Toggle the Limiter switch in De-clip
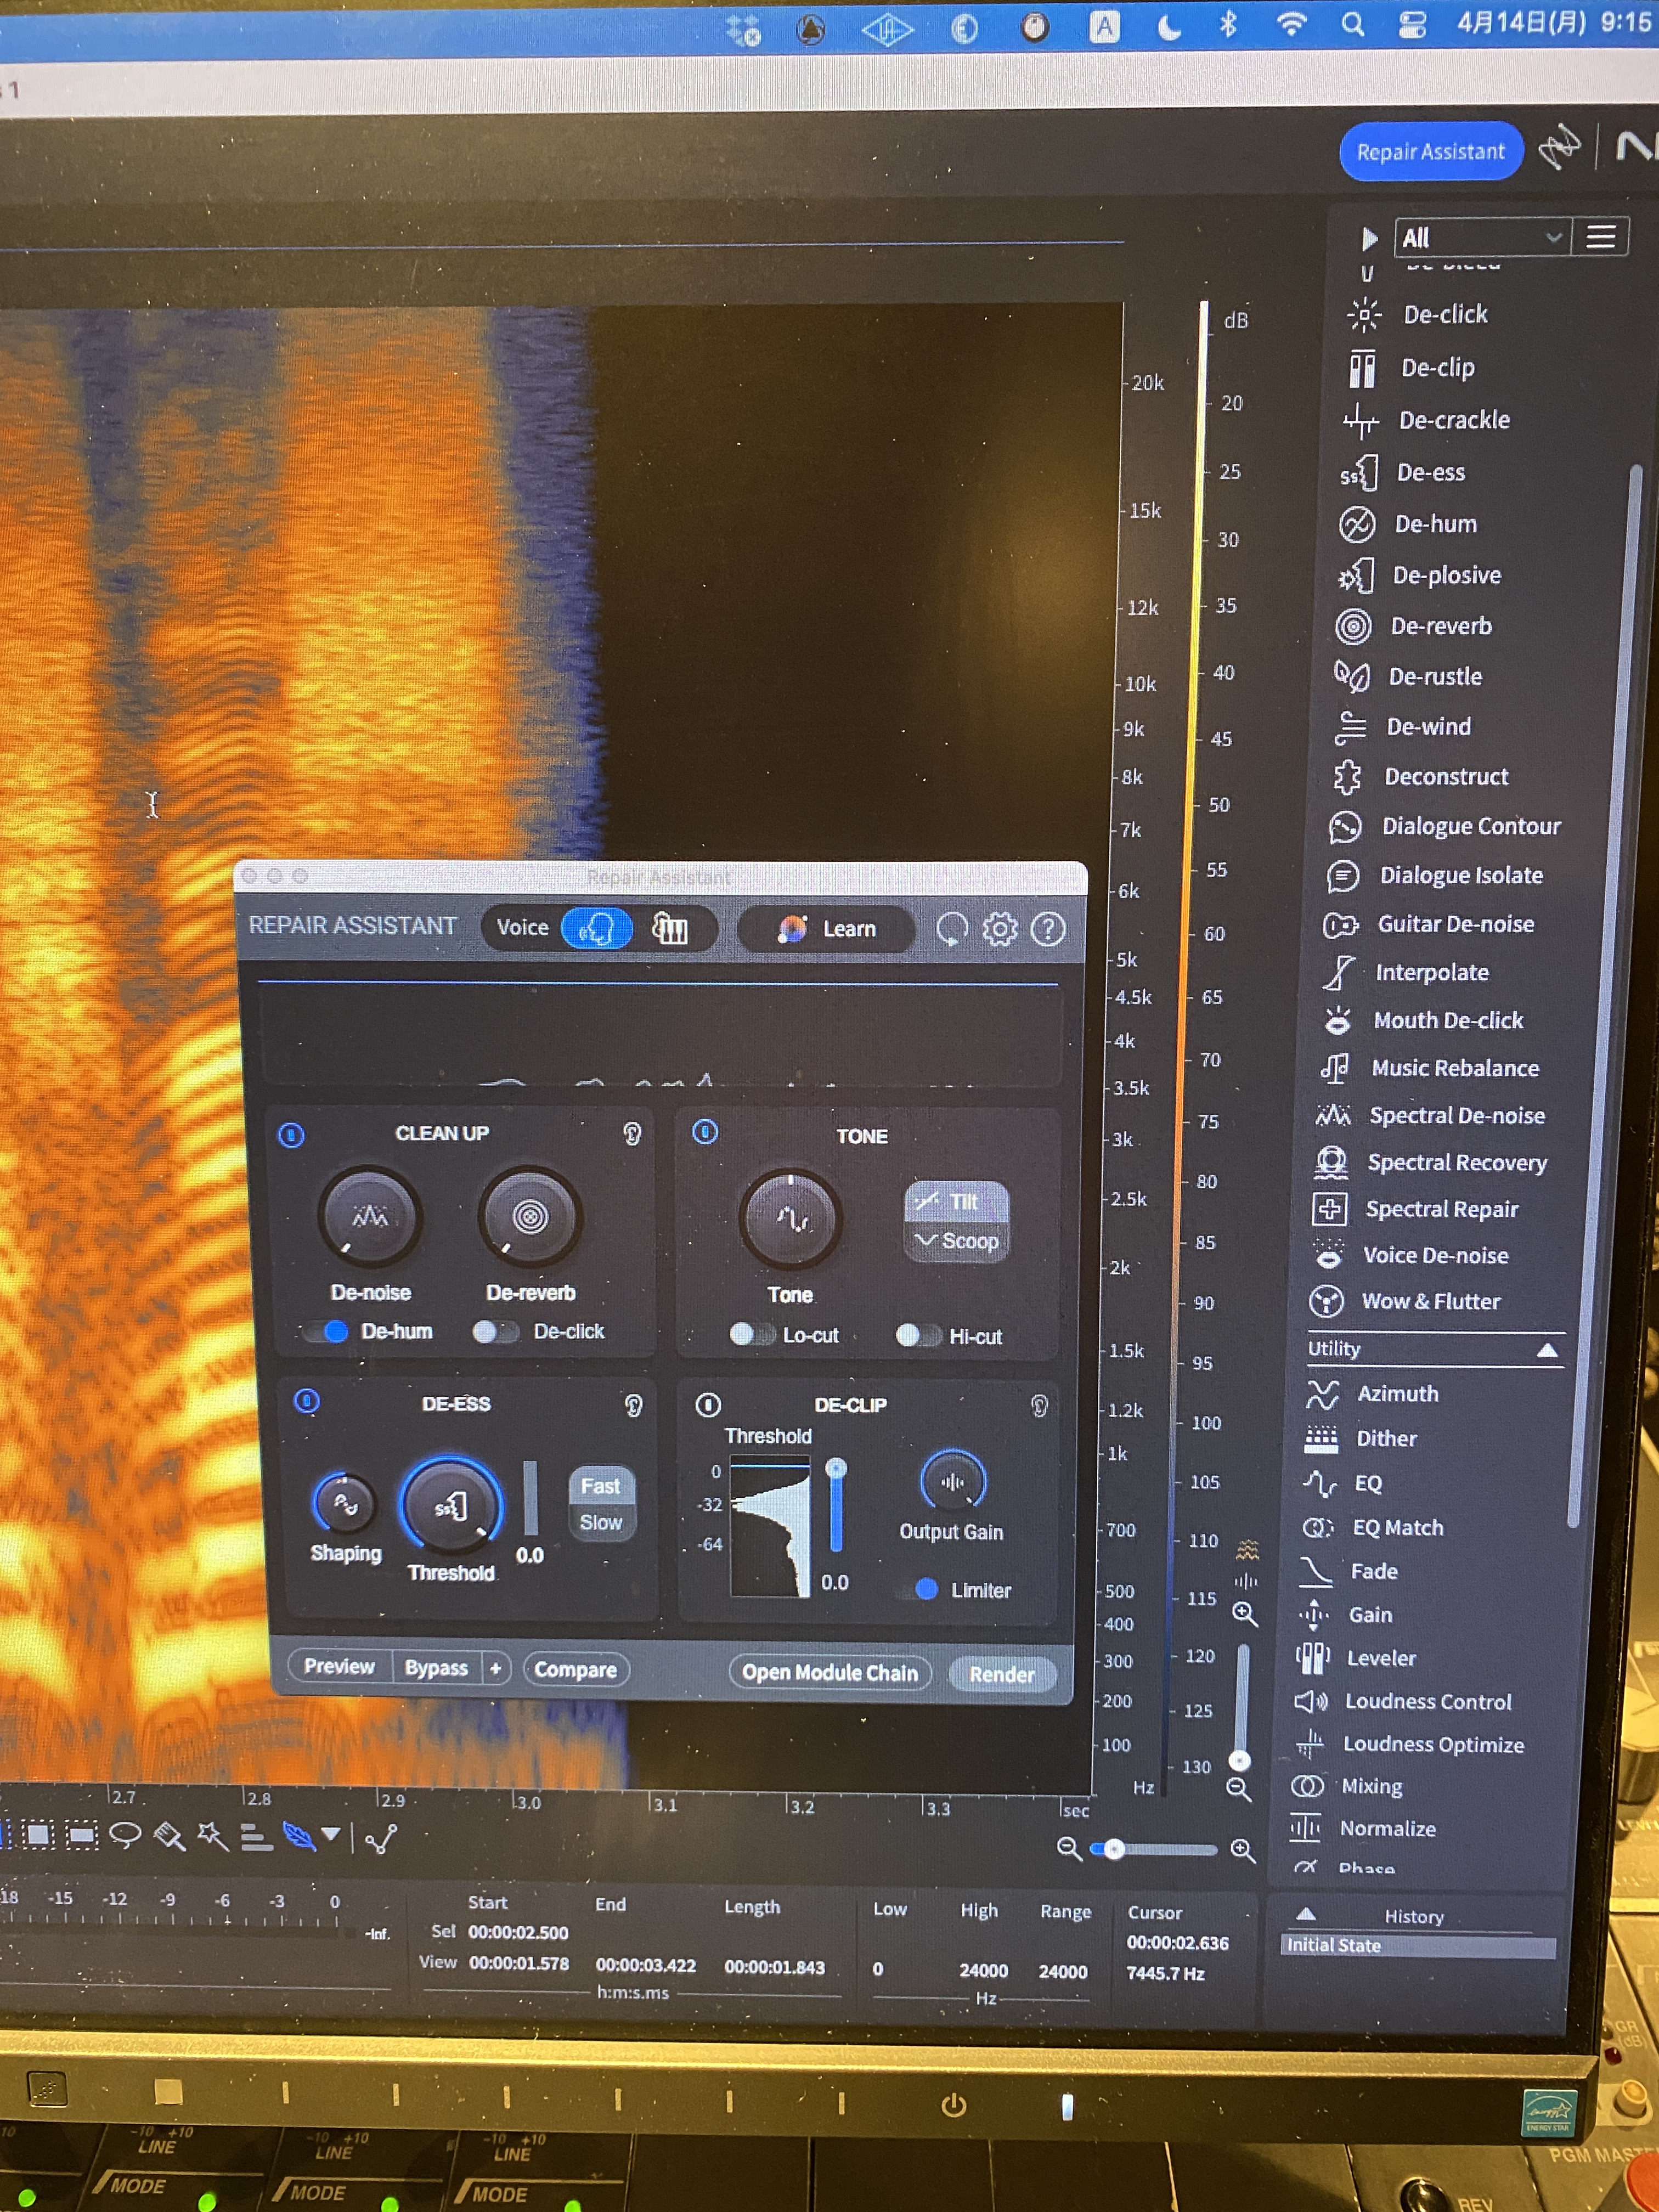 click(919, 1589)
